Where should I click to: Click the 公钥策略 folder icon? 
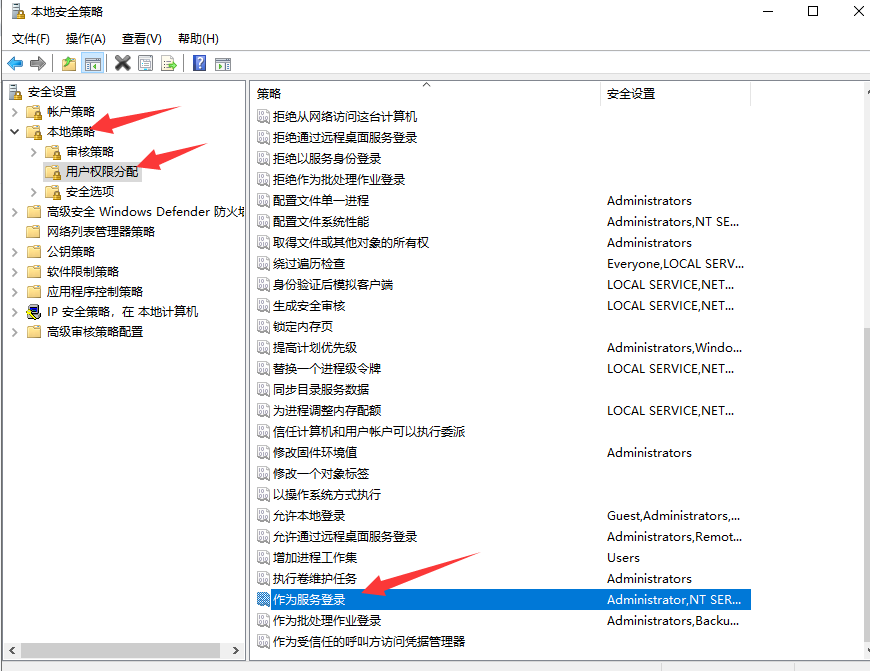(34, 252)
